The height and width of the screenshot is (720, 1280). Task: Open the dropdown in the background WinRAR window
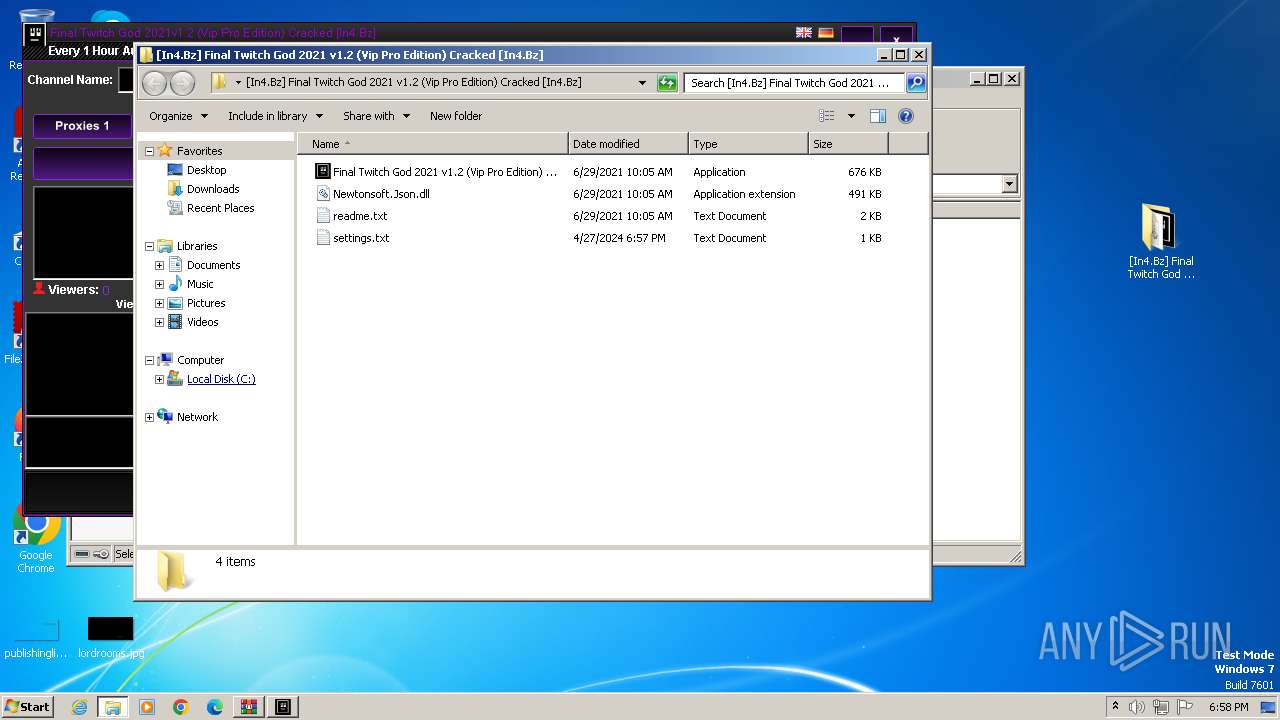[1009, 184]
